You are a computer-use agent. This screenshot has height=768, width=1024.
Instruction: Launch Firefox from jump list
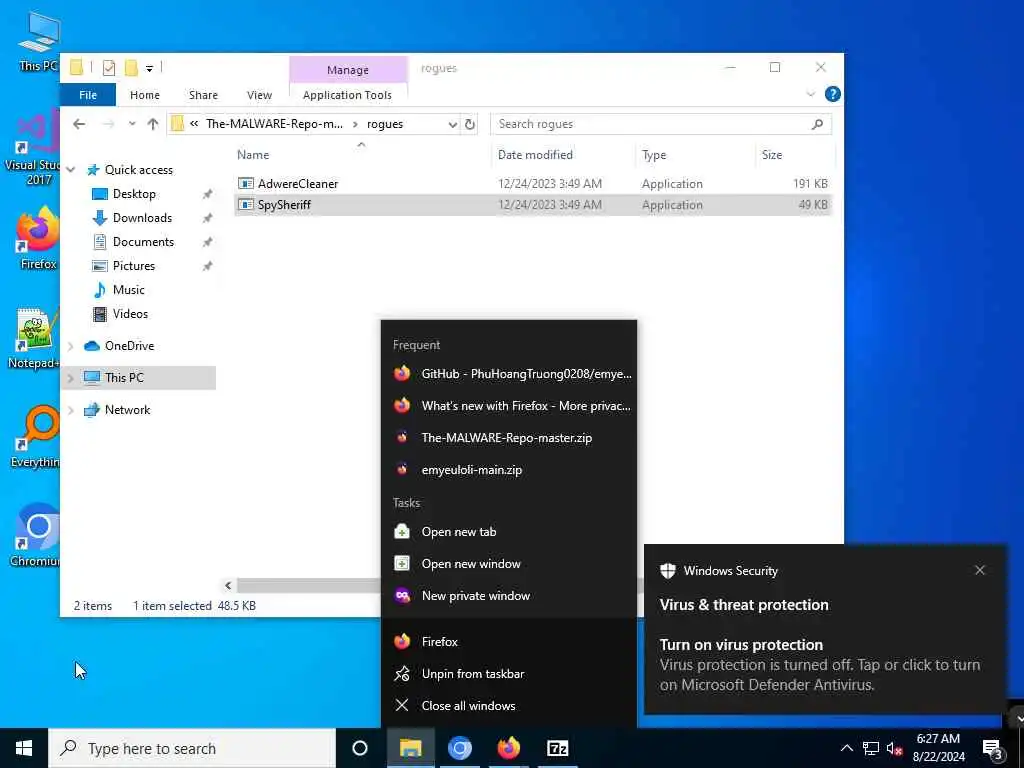point(509,642)
